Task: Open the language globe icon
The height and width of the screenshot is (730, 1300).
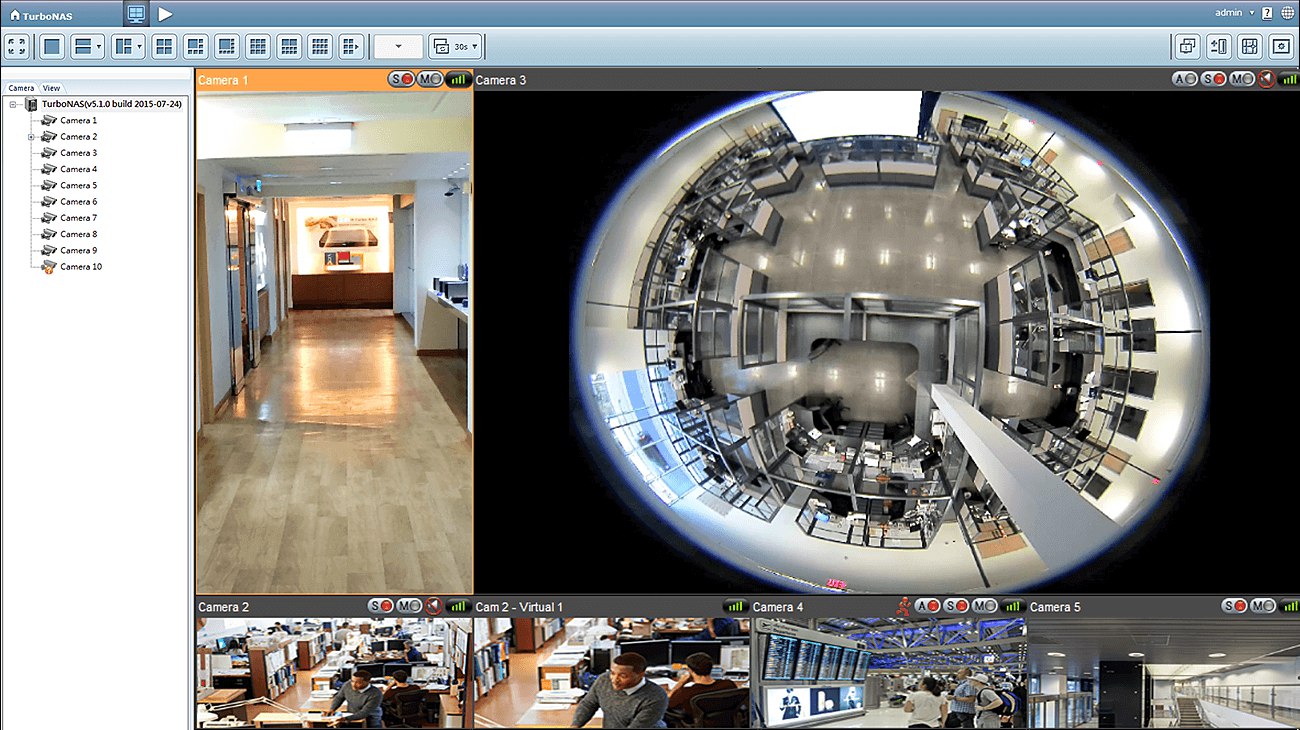Action: (1287, 13)
